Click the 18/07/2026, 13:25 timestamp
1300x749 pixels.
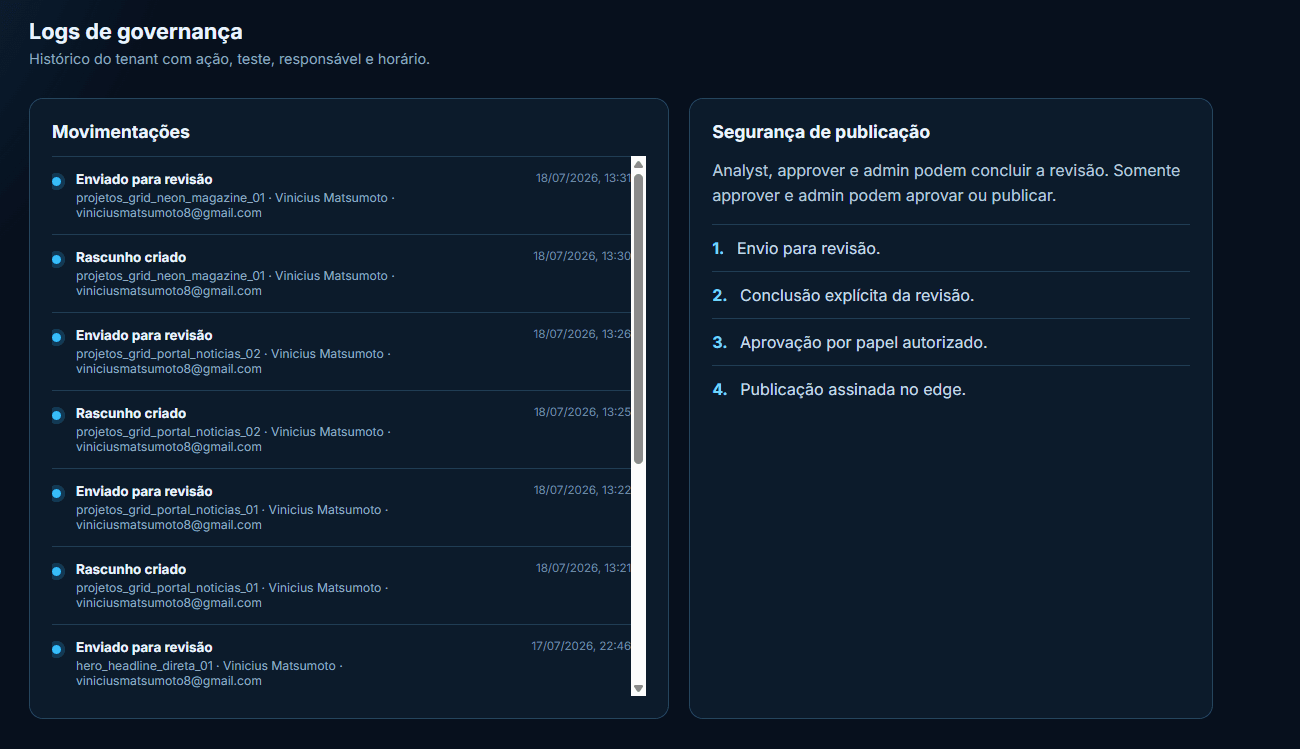[x=582, y=412]
